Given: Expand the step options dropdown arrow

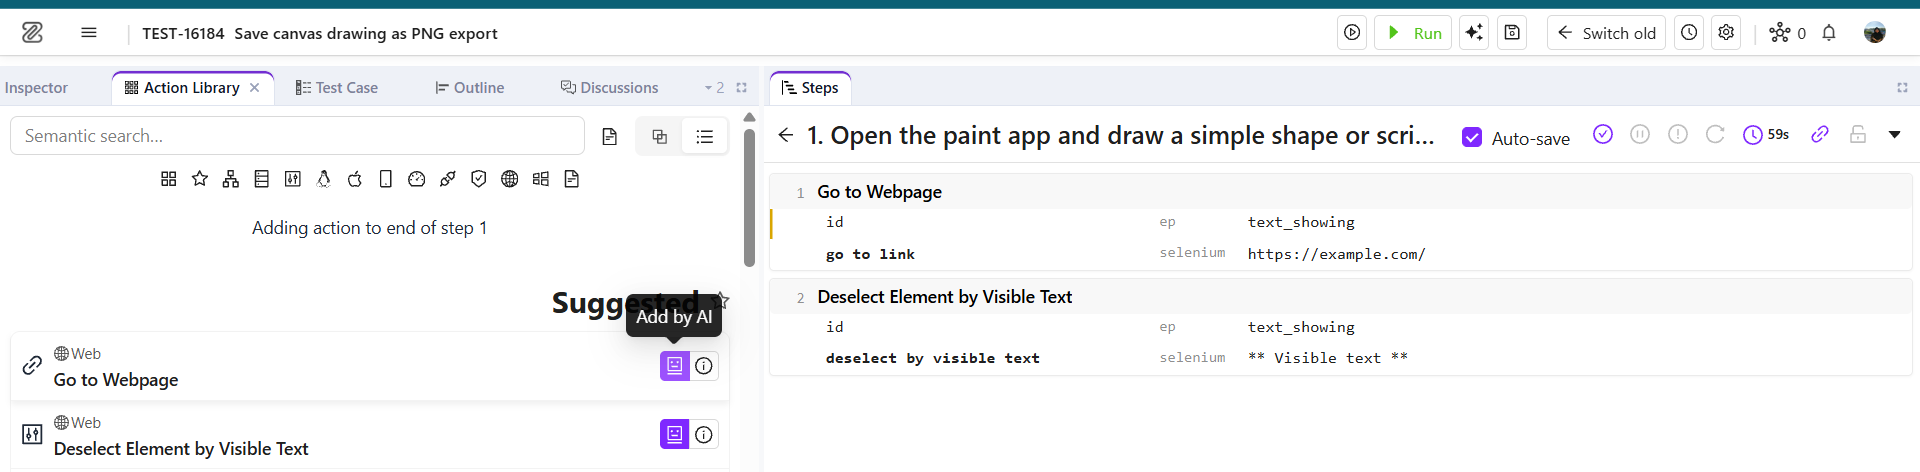Looking at the screenshot, I should point(1894,134).
